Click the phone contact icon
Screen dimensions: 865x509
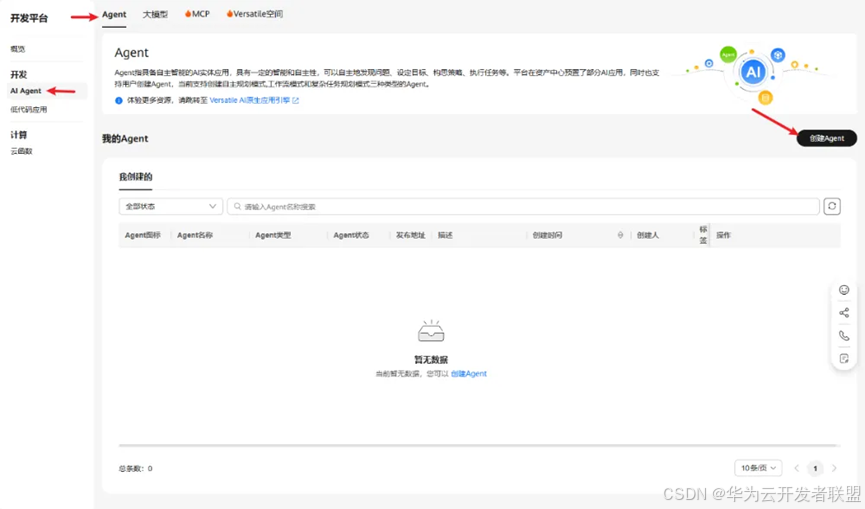pyautogui.click(x=844, y=335)
